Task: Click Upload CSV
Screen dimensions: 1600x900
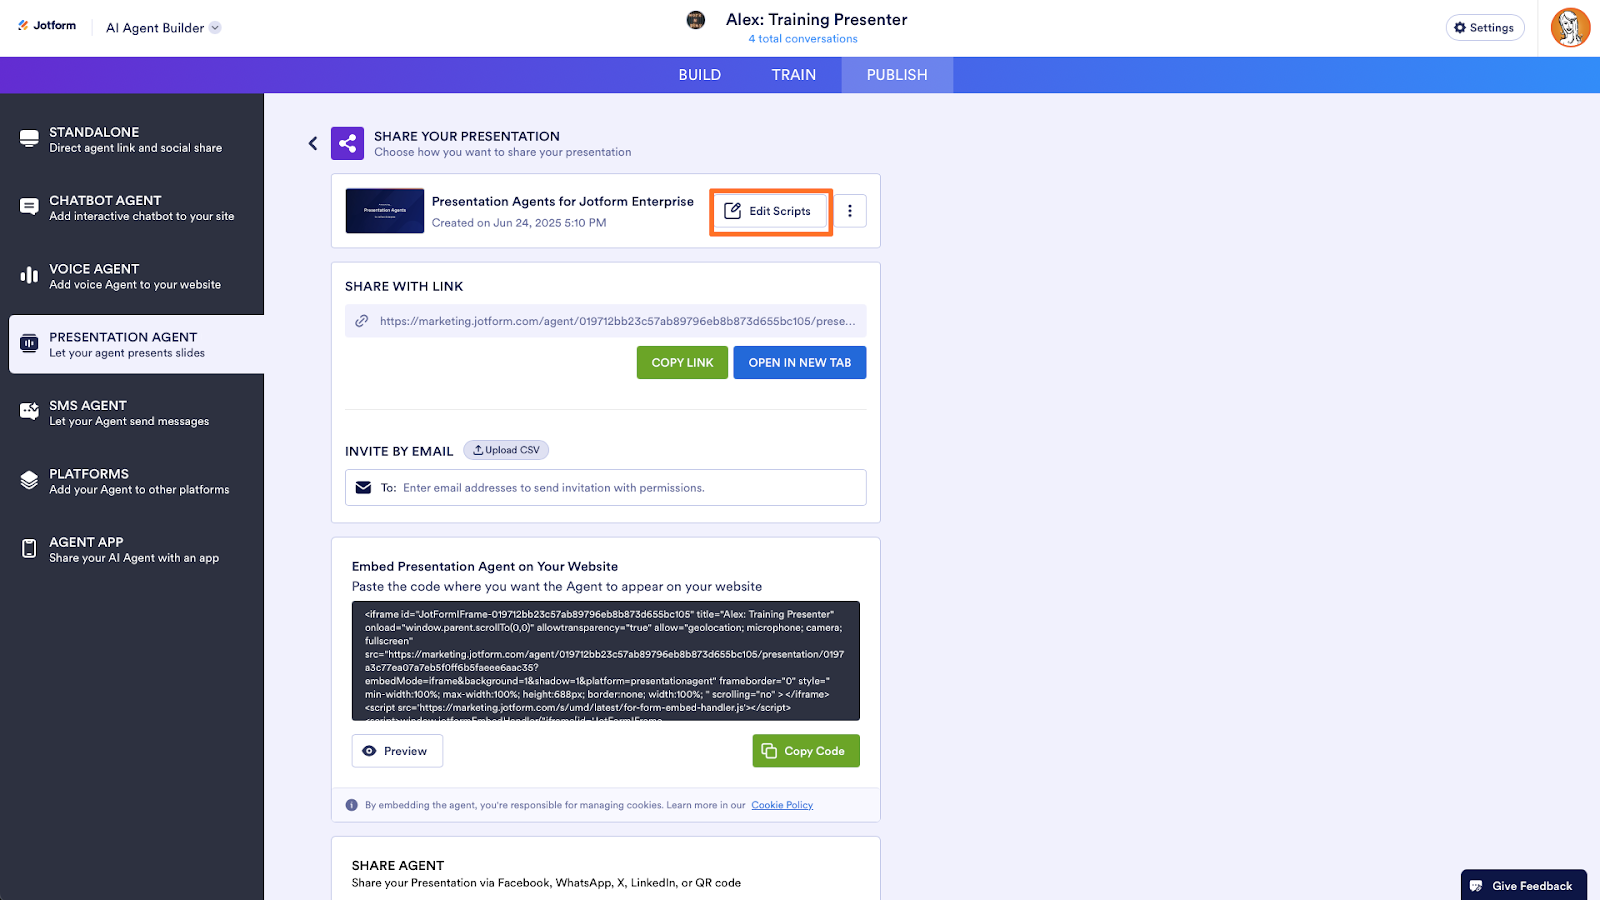Action: coord(506,450)
